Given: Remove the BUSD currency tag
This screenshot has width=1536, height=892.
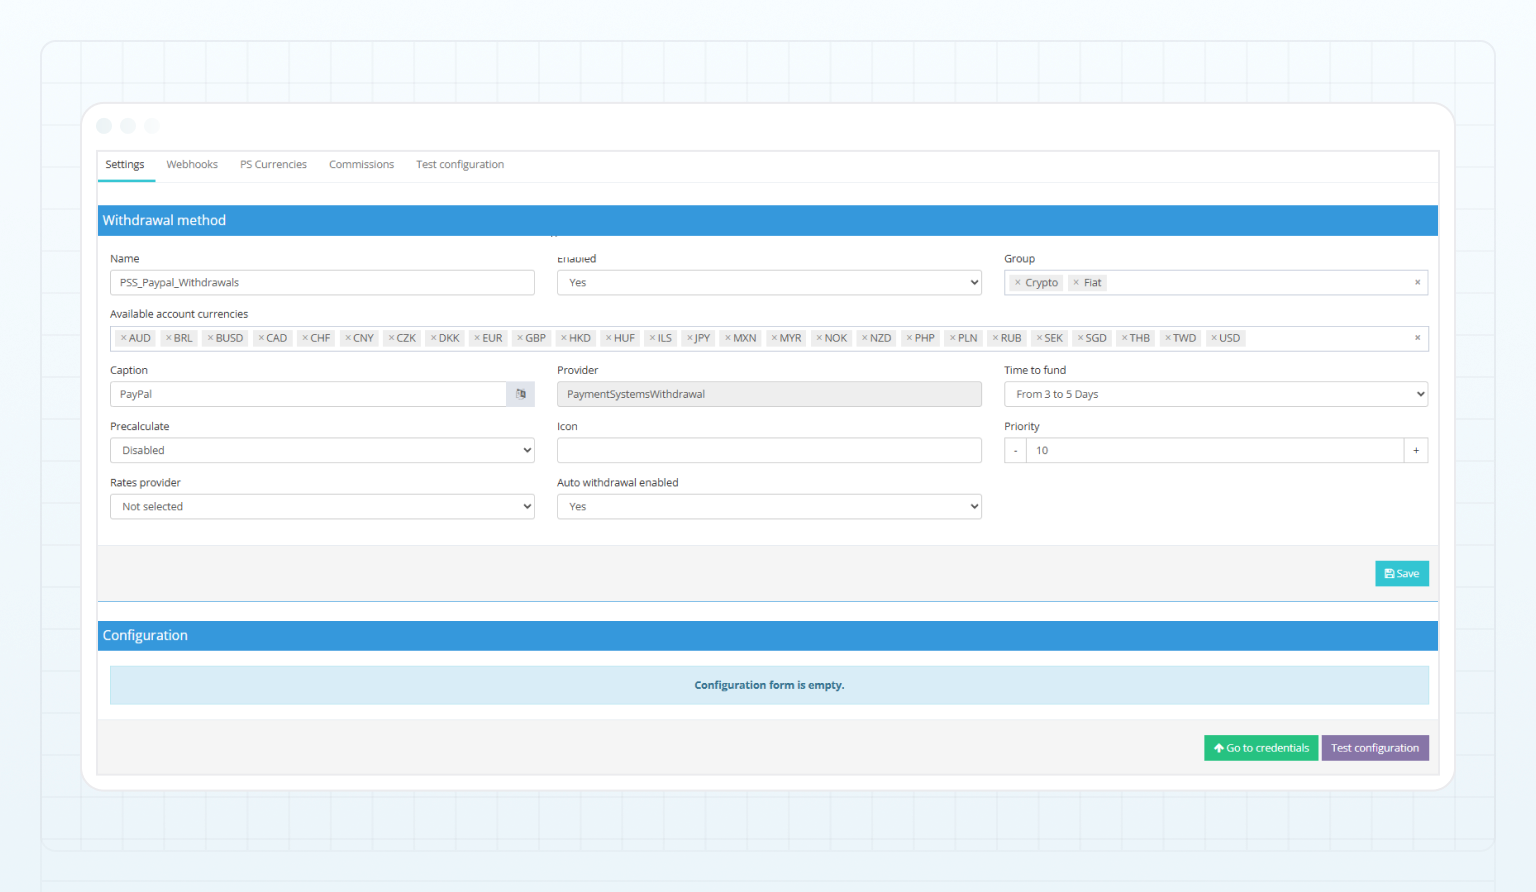Looking at the screenshot, I should (210, 338).
